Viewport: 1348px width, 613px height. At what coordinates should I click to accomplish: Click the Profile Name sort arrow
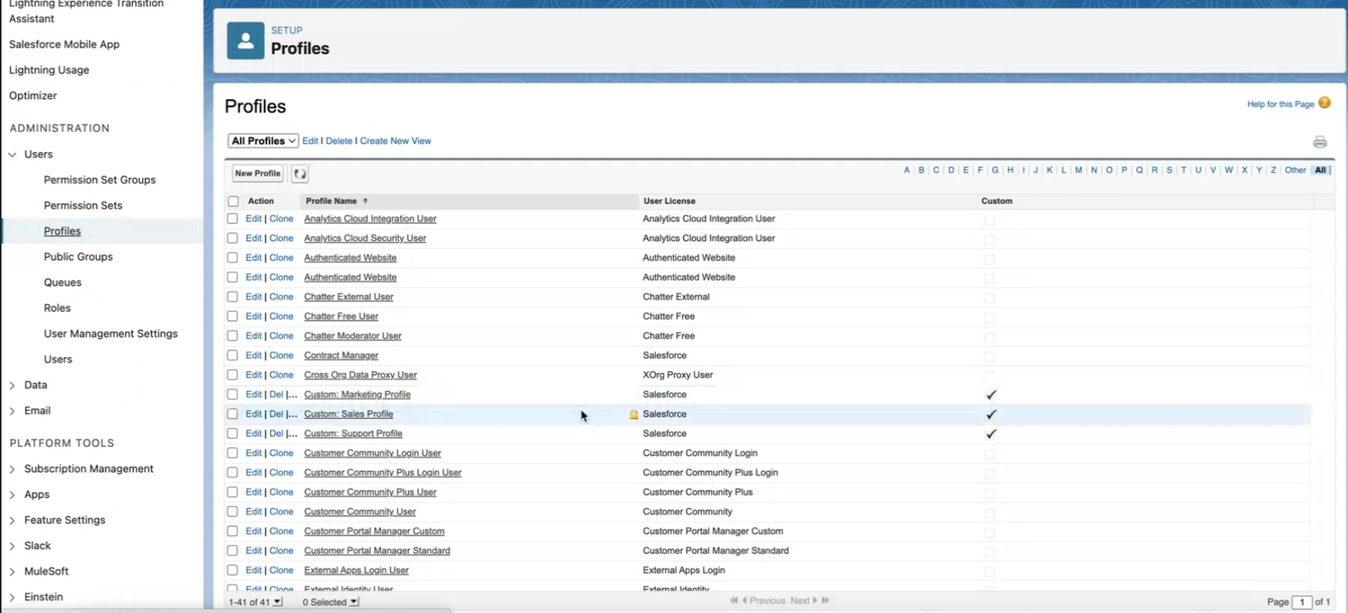[365, 201]
